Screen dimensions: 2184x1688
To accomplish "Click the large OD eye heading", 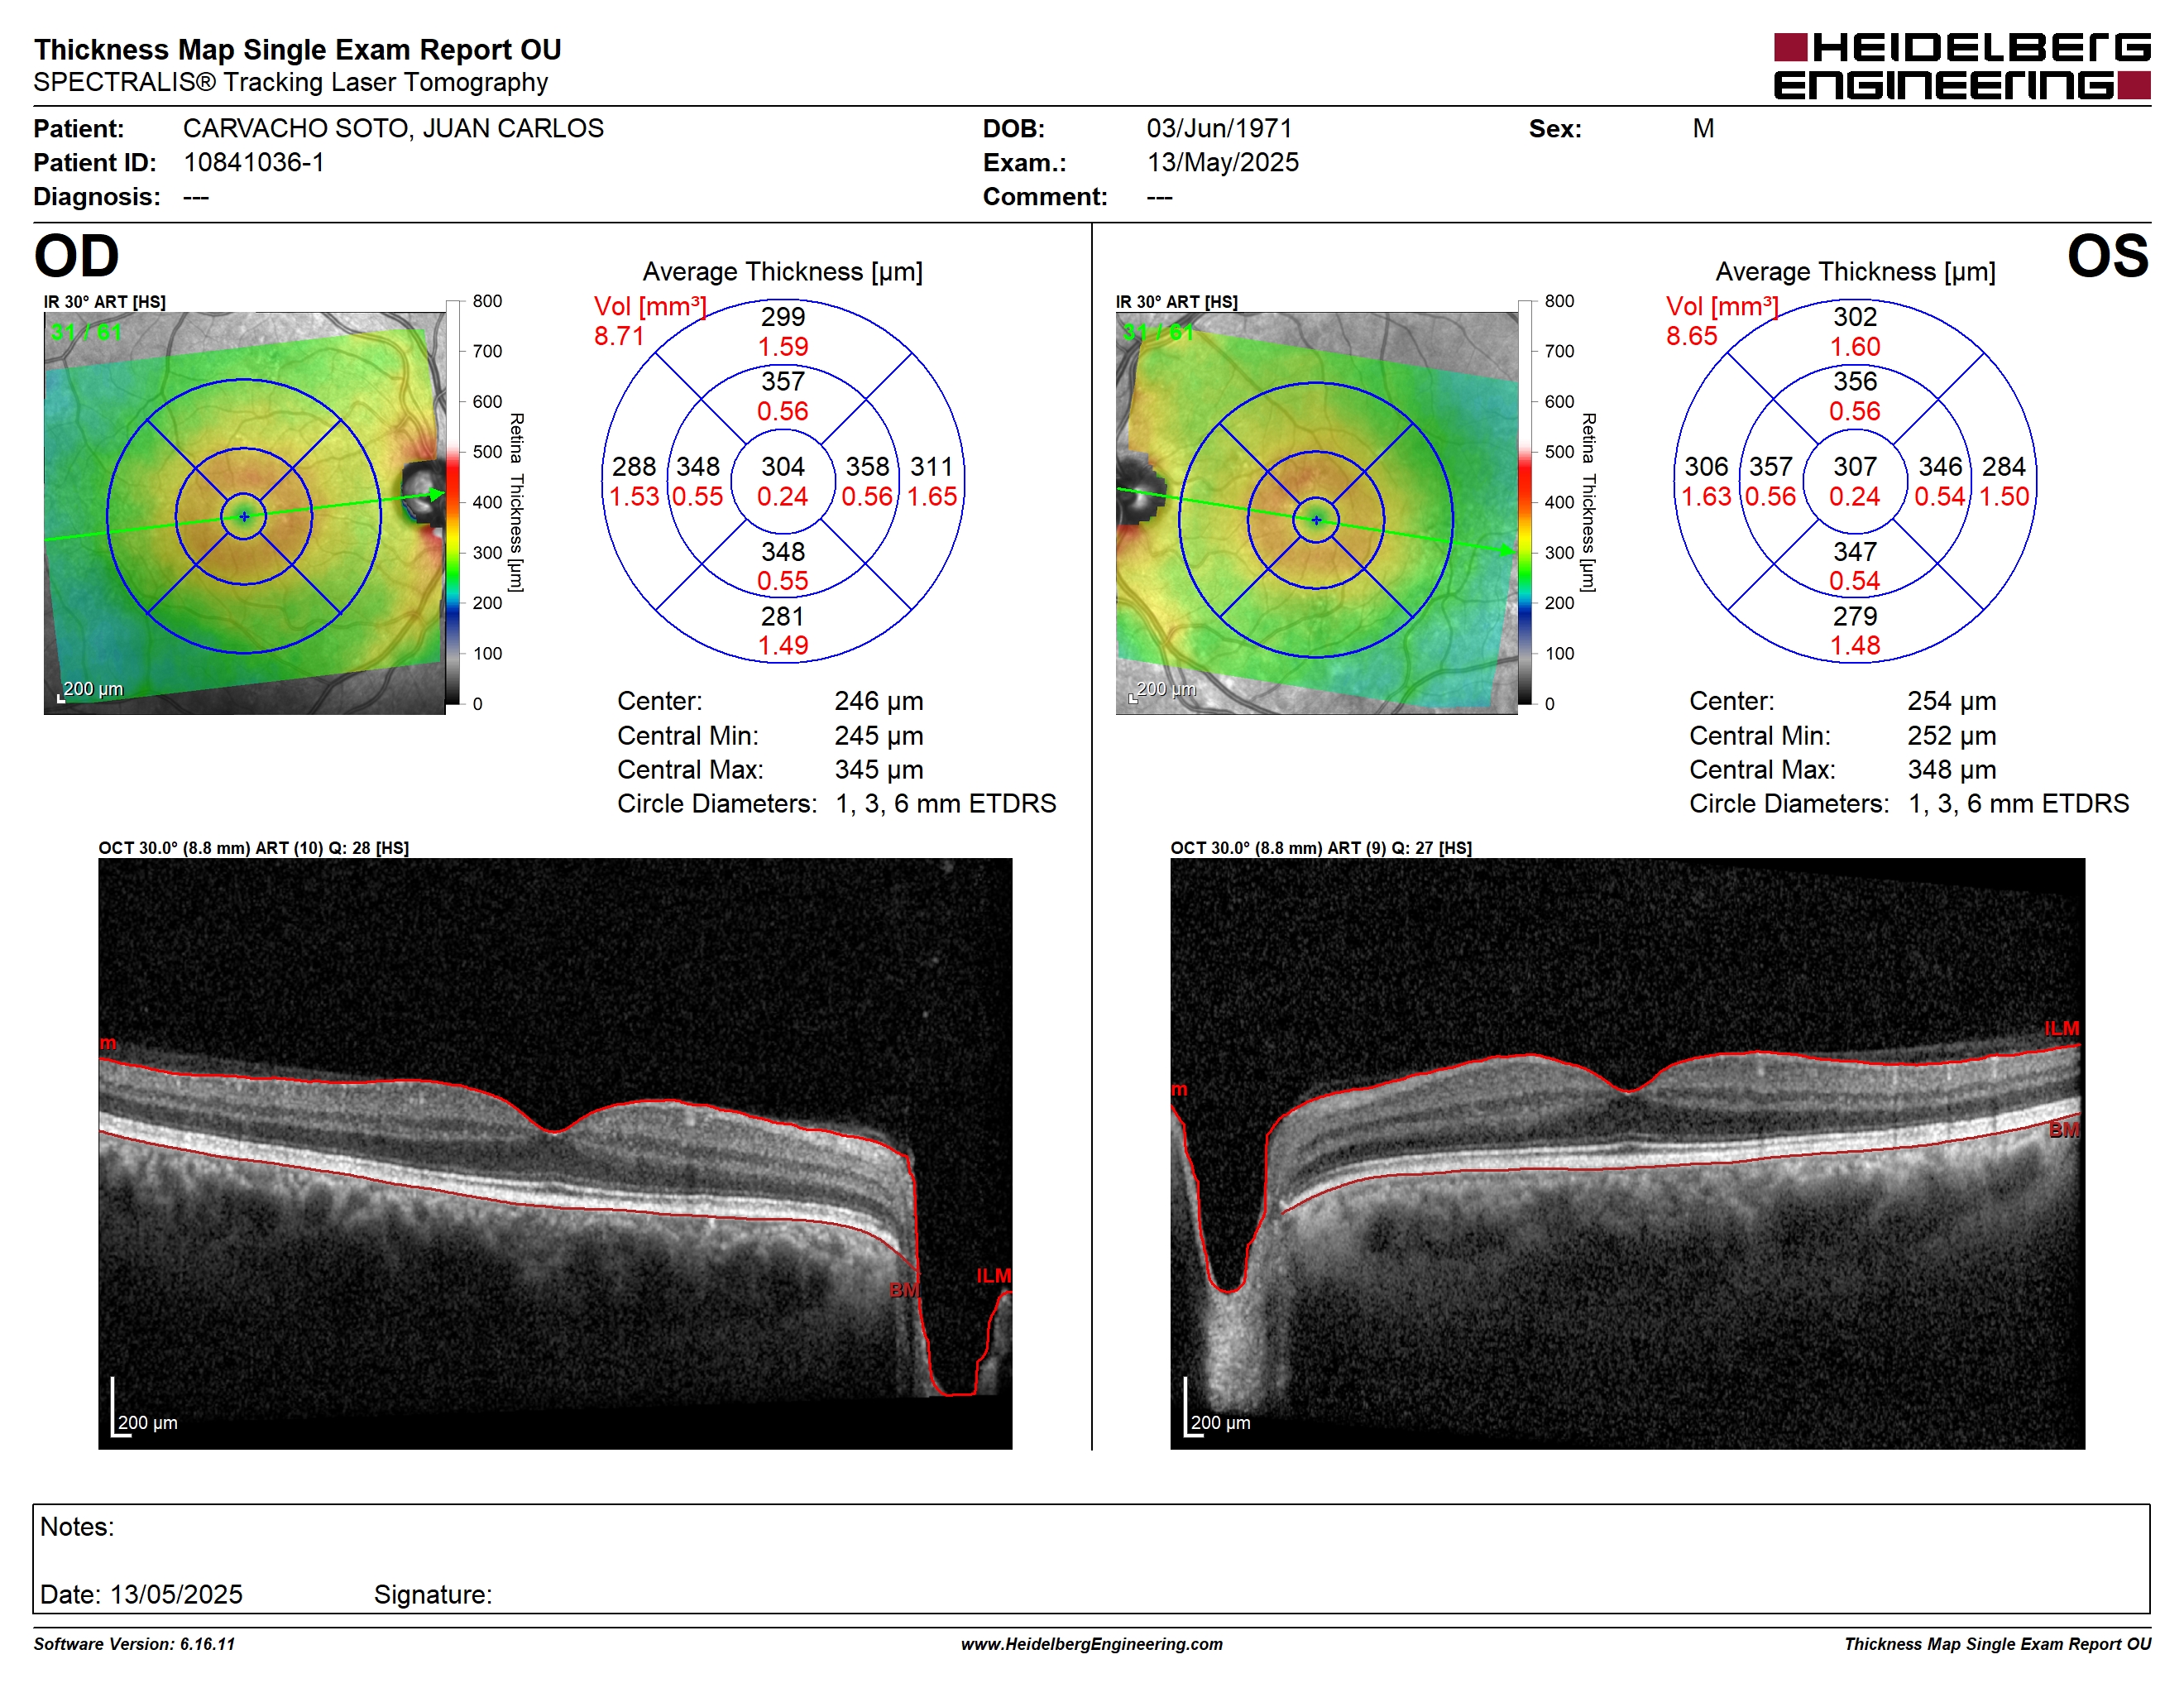I will click(77, 257).
